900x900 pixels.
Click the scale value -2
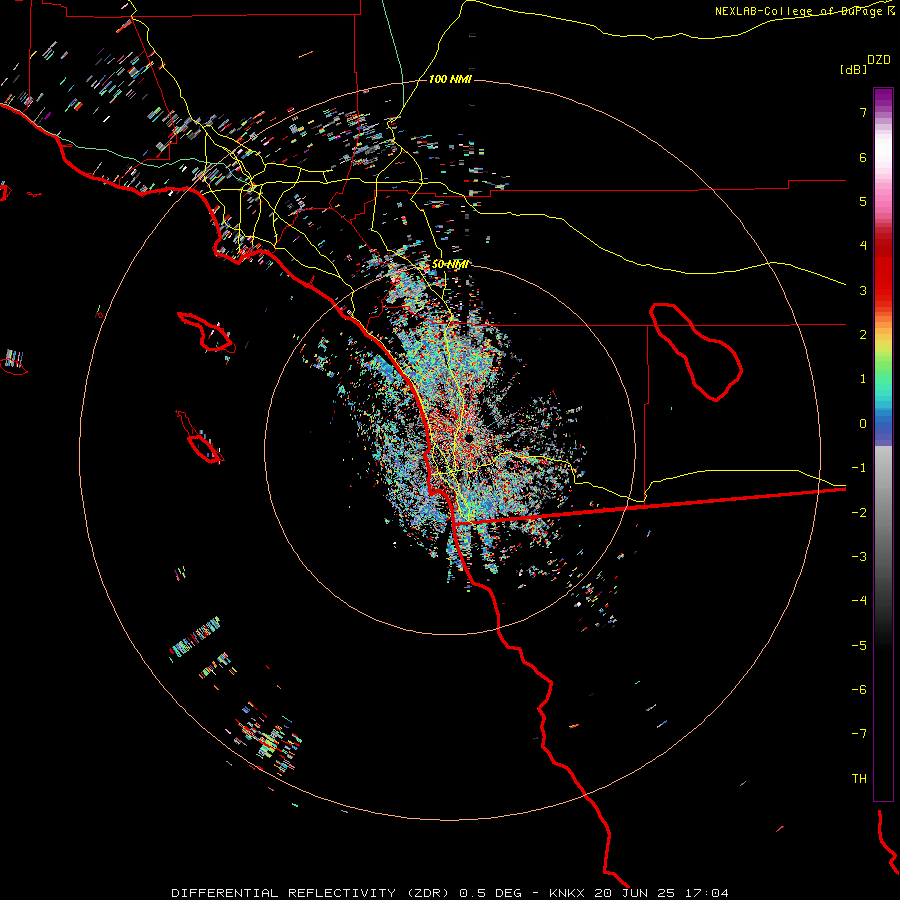tap(859, 513)
